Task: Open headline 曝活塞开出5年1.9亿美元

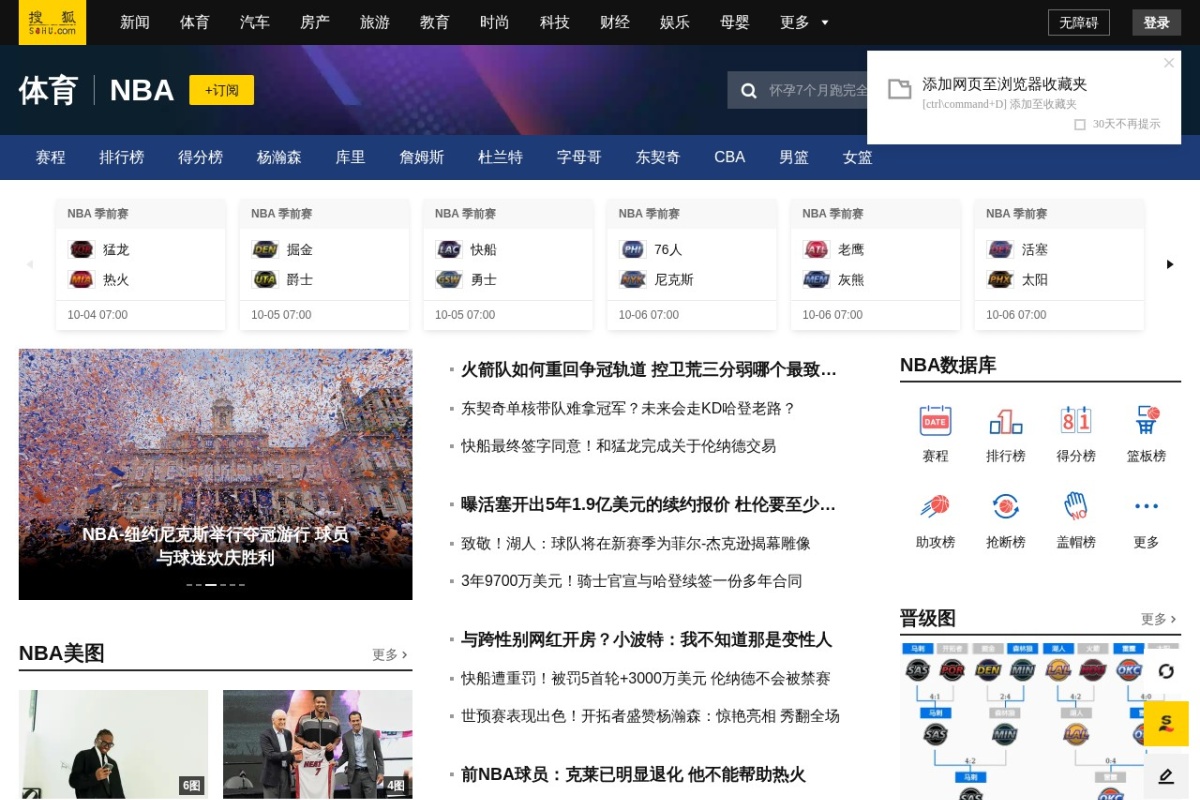Action: point(649,504)
